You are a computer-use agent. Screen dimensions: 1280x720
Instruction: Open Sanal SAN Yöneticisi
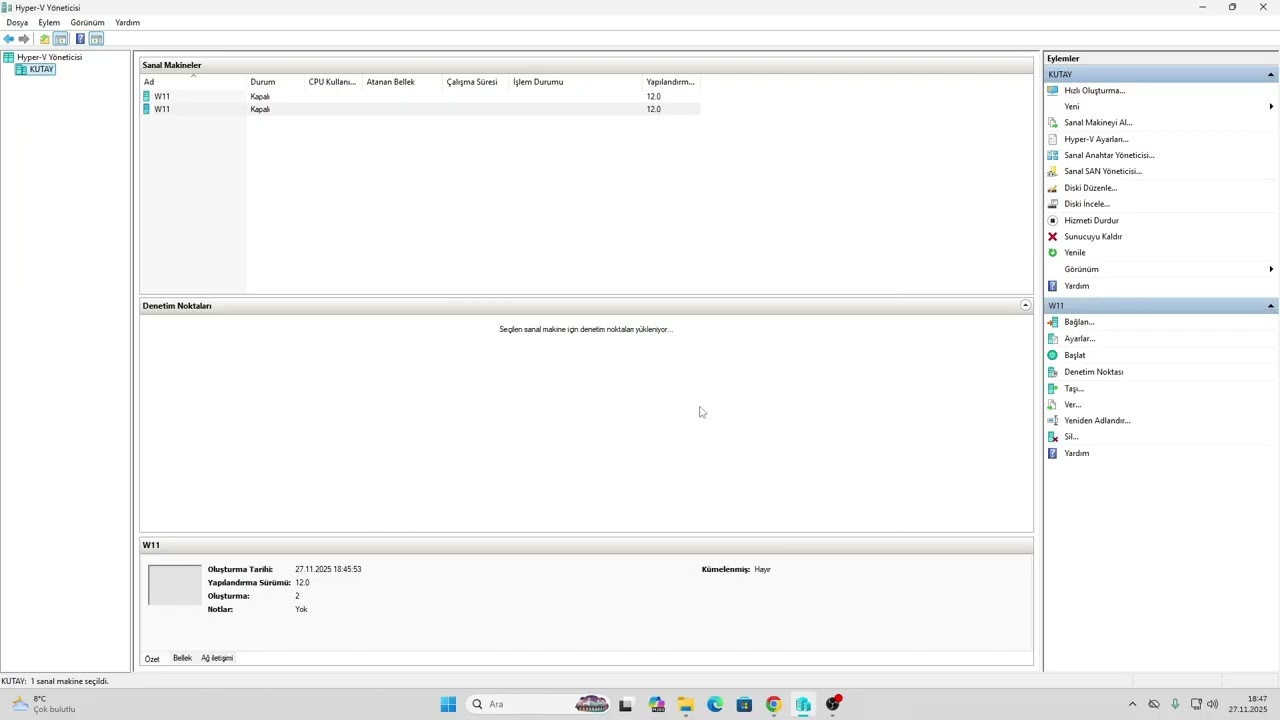[1103, 171]
